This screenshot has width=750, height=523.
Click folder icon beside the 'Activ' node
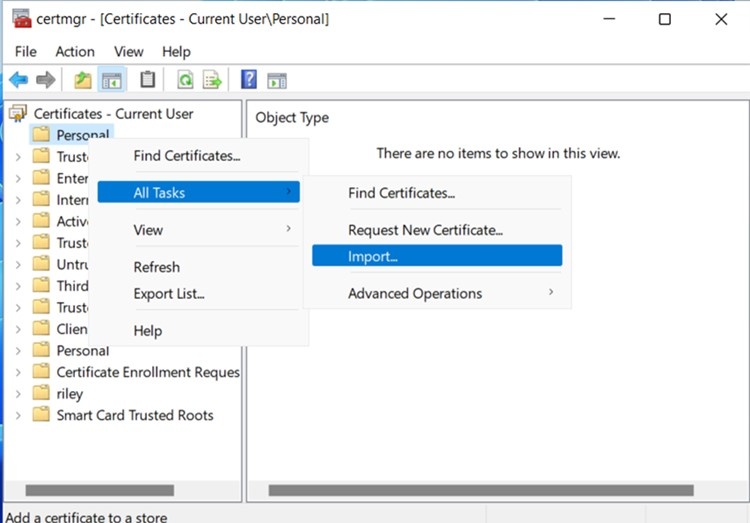coord(41,221)
